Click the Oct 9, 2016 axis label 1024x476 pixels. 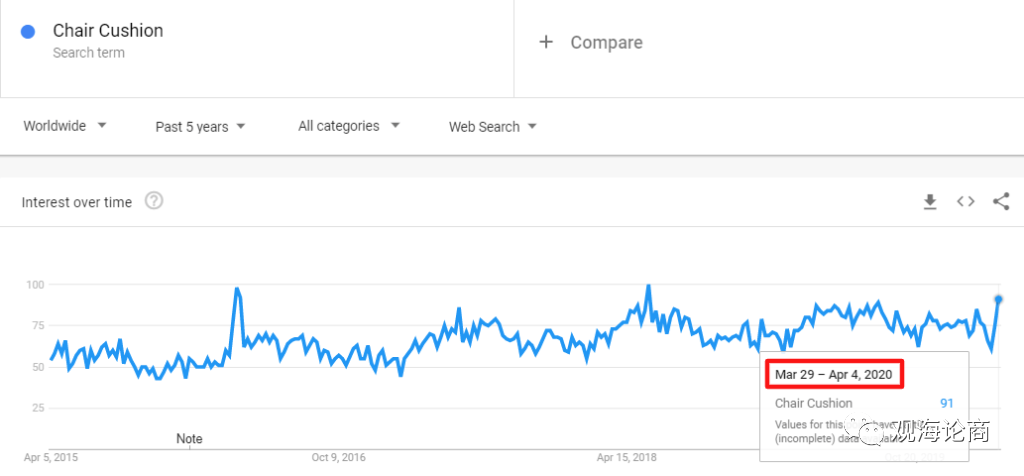click(x=339, y=457)
